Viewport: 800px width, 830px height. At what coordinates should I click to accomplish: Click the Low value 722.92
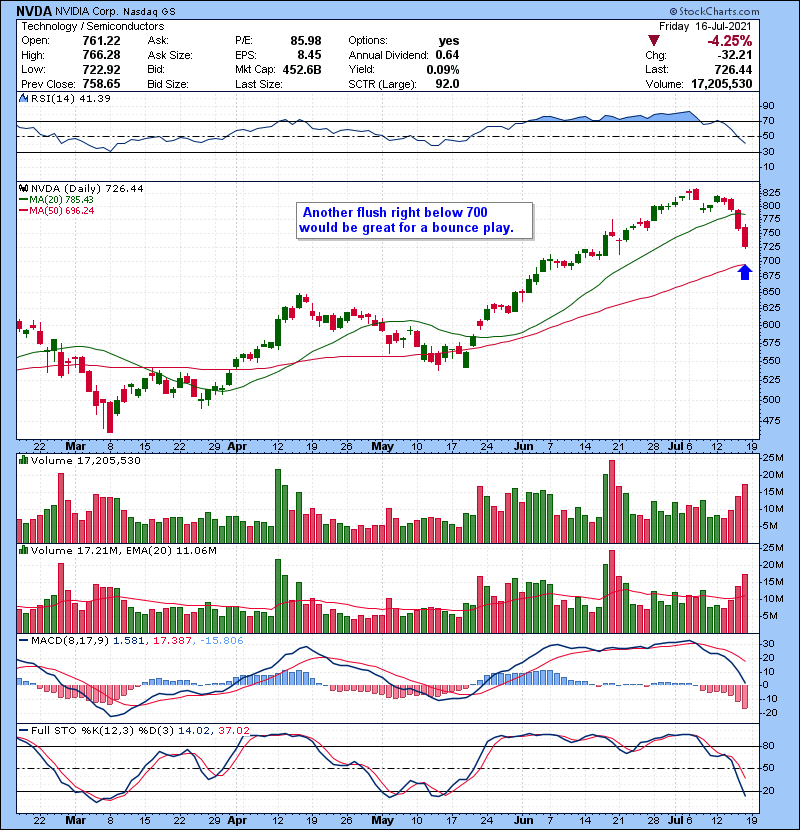pyautogui.click(x=101, y=69)
